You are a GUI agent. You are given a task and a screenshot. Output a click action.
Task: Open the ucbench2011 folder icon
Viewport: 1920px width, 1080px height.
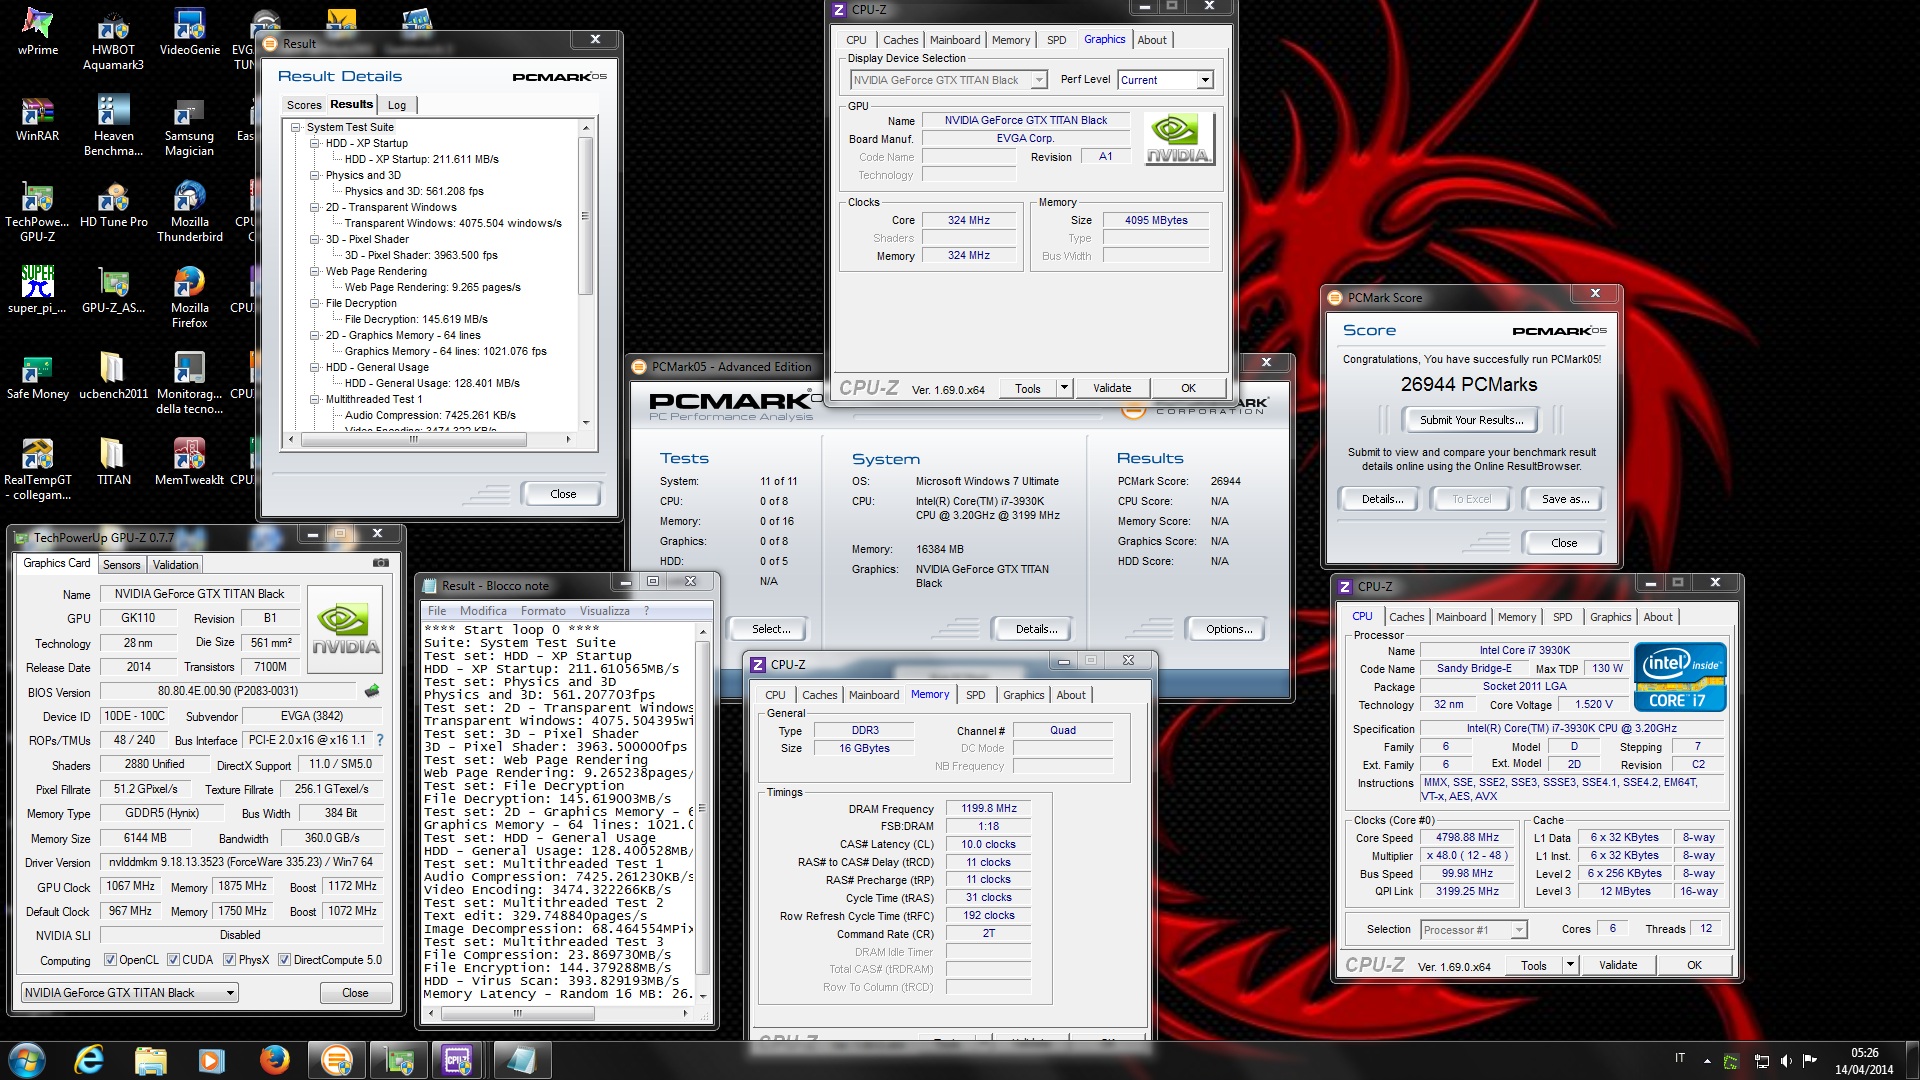click(113, 376)
